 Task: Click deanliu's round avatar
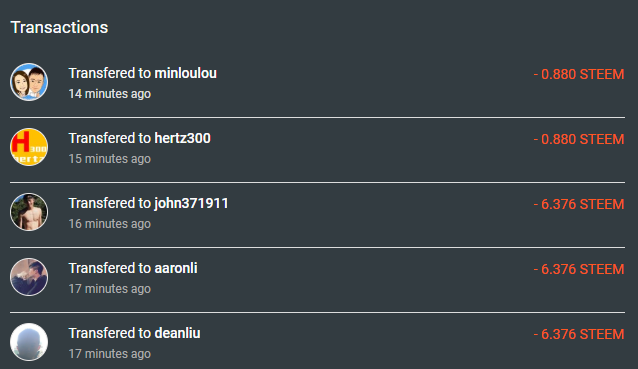pos(29,342)
